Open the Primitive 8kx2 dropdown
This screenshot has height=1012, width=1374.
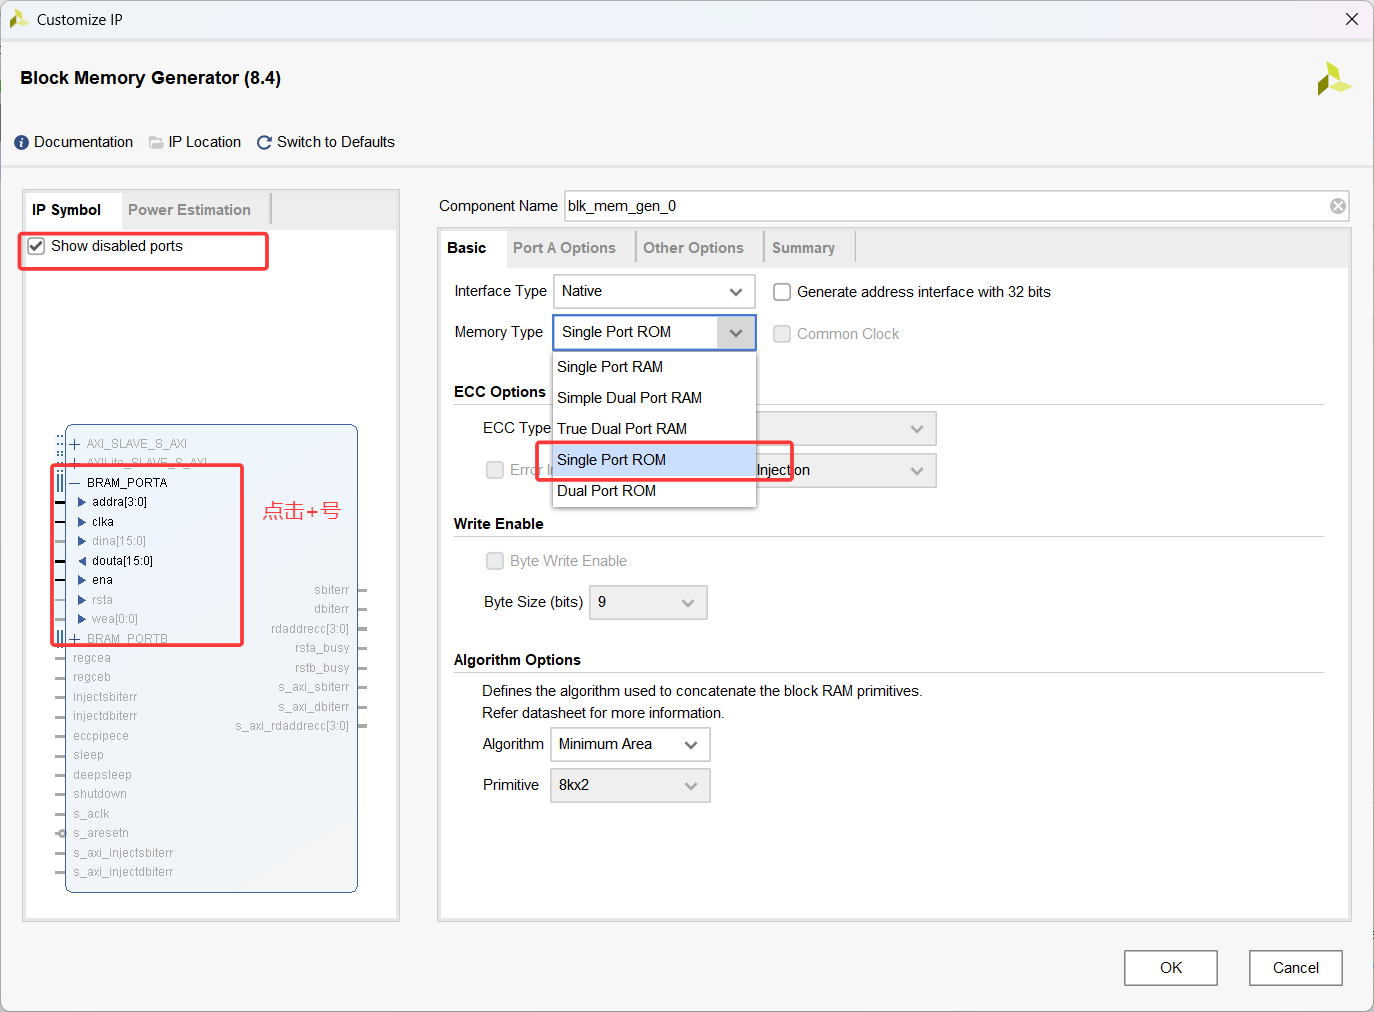630,786
